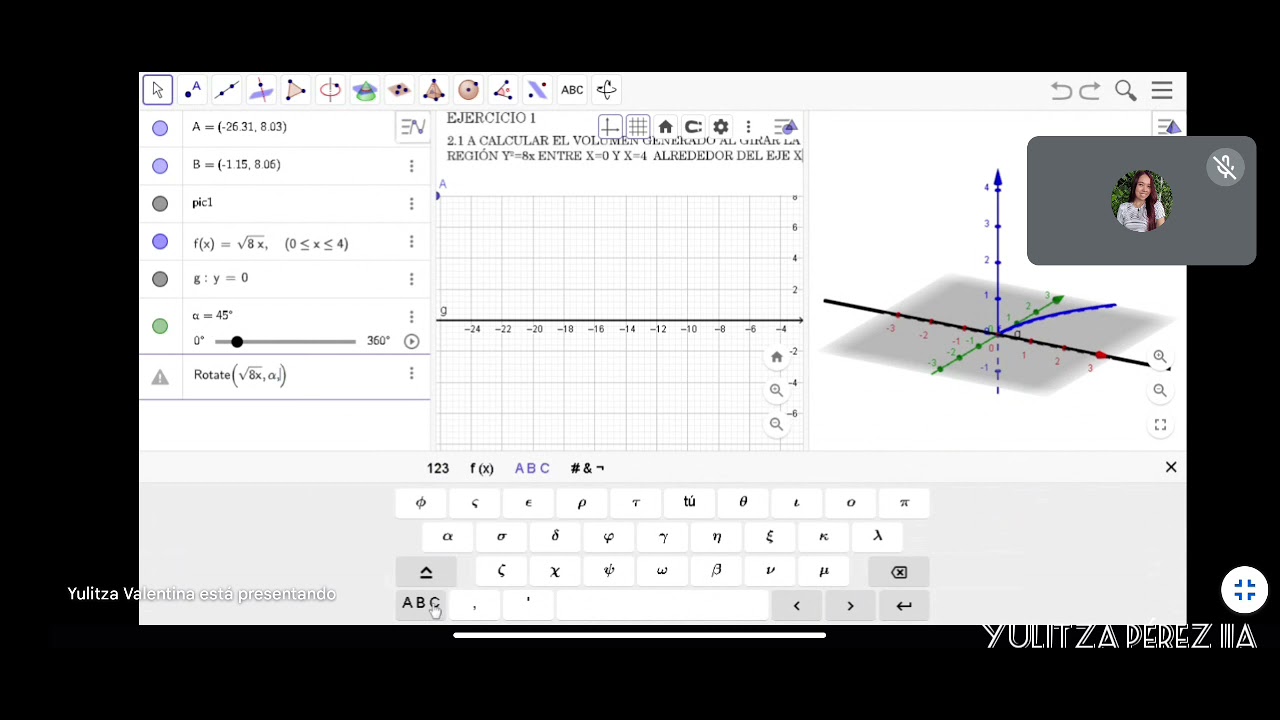
Task: Open options menu for B row
Action: pos(411,166)
